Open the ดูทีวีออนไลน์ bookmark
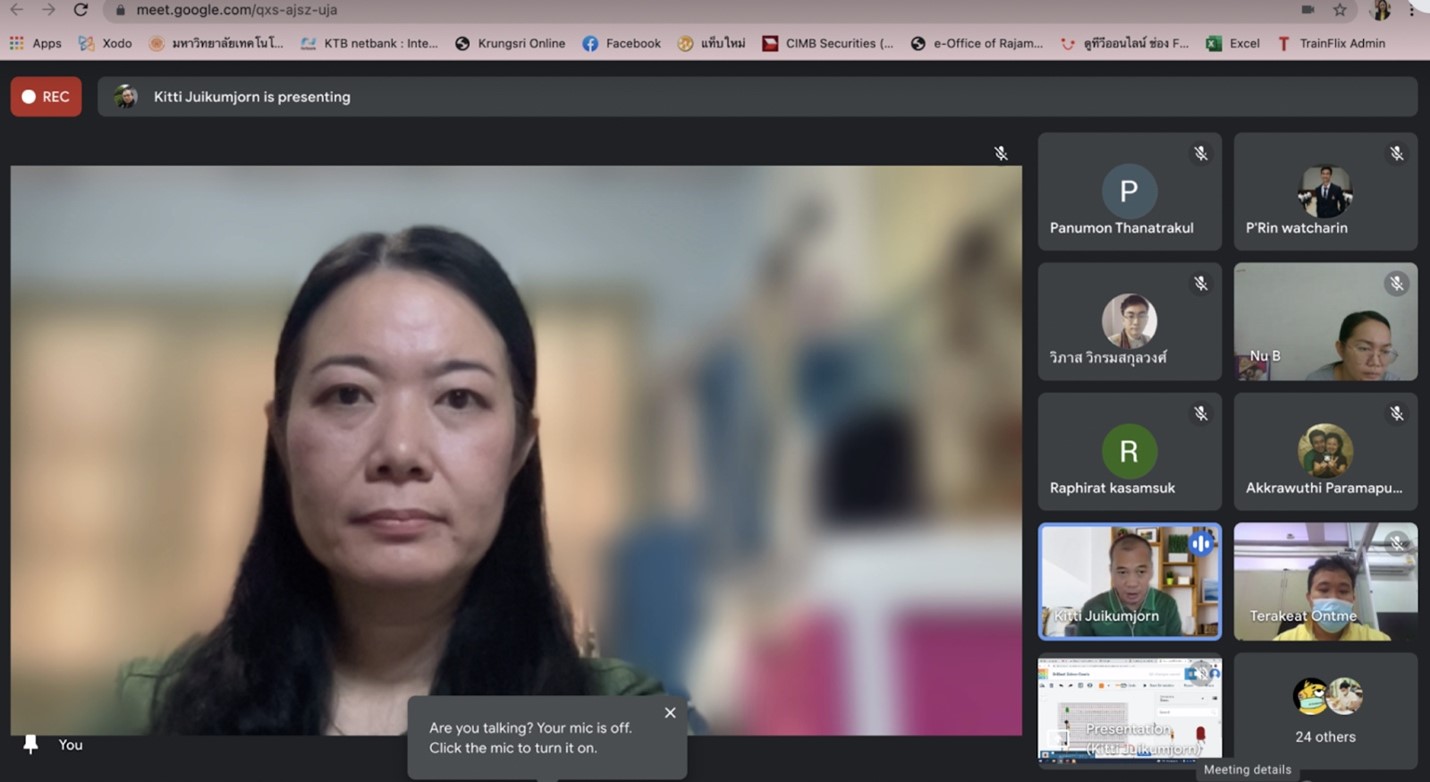The width and height of the screenshot is (1430, 782). [x=1125, y=43]
